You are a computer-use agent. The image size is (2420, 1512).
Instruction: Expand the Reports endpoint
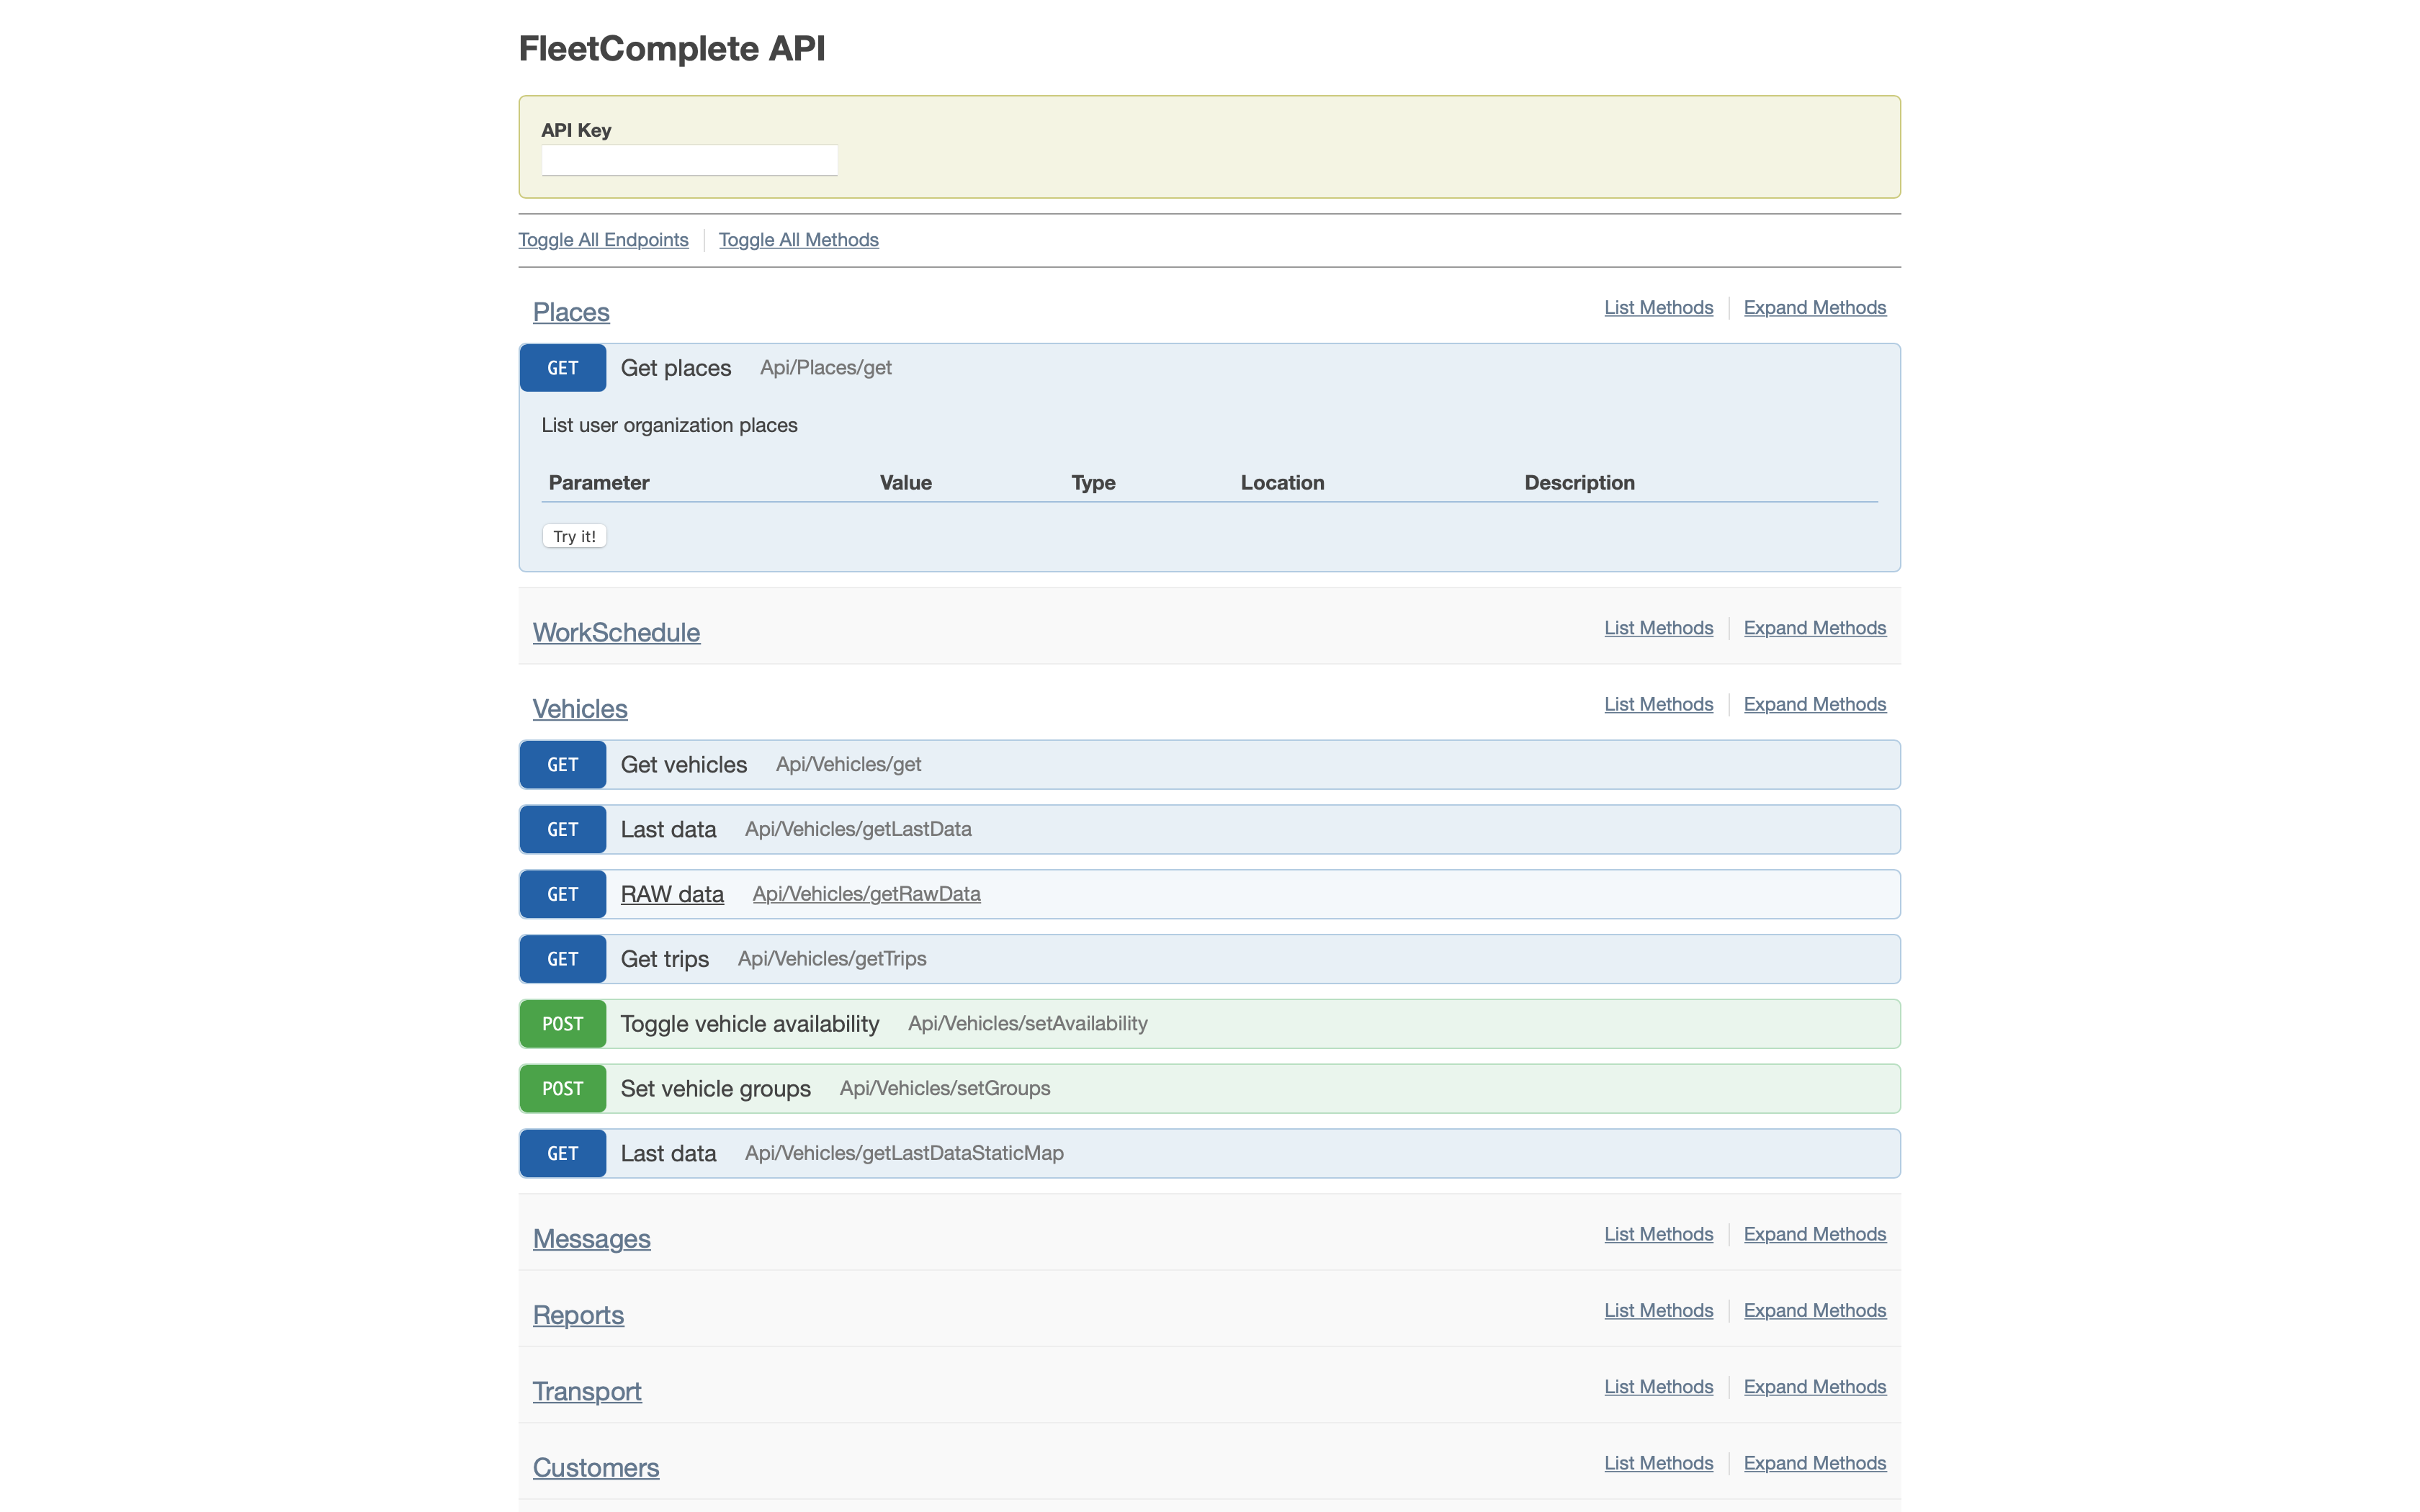point(578,1315)
